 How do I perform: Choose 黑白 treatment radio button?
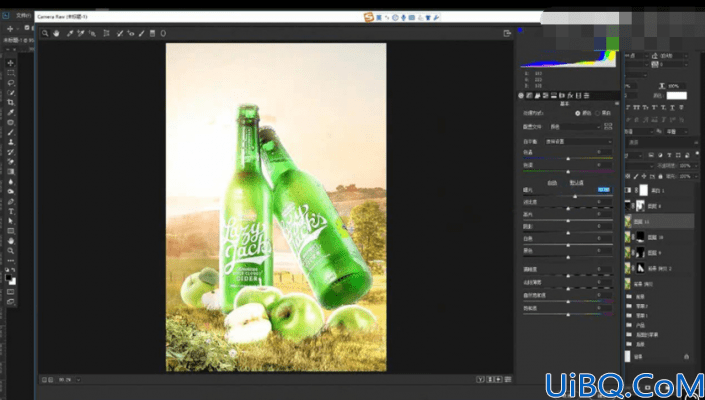(597, 113)
